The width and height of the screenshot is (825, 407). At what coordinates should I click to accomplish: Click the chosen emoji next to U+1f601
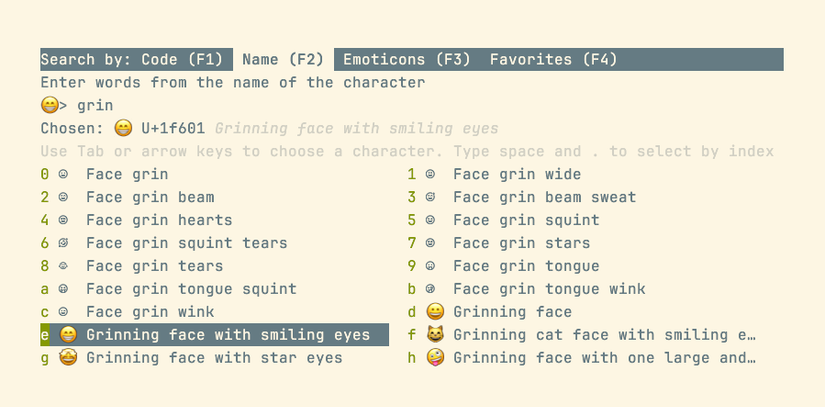click(123, 128)
